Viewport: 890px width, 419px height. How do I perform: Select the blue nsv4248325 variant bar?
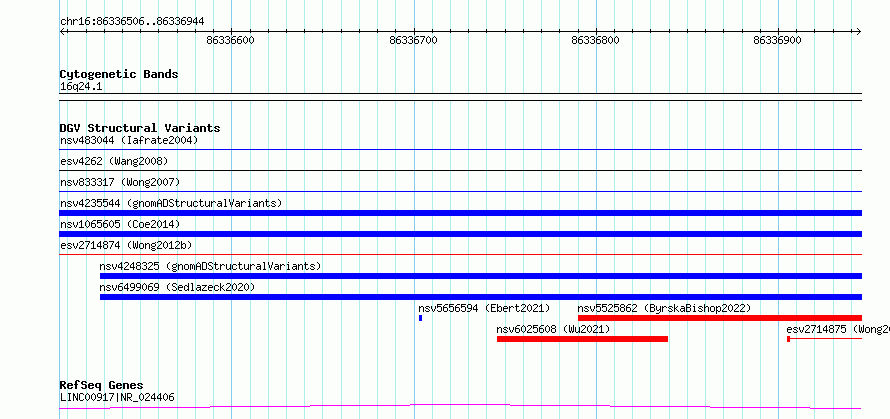(481, 276)
